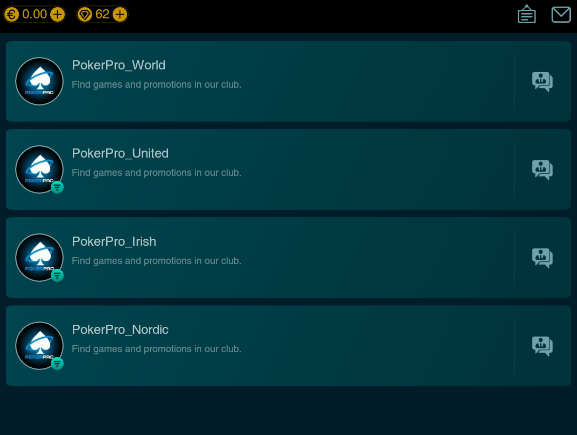Open the PokerPro_Irish club name
Image resolution: width=577 pixels, height=435 pixels.
click(x=114, y=242)
